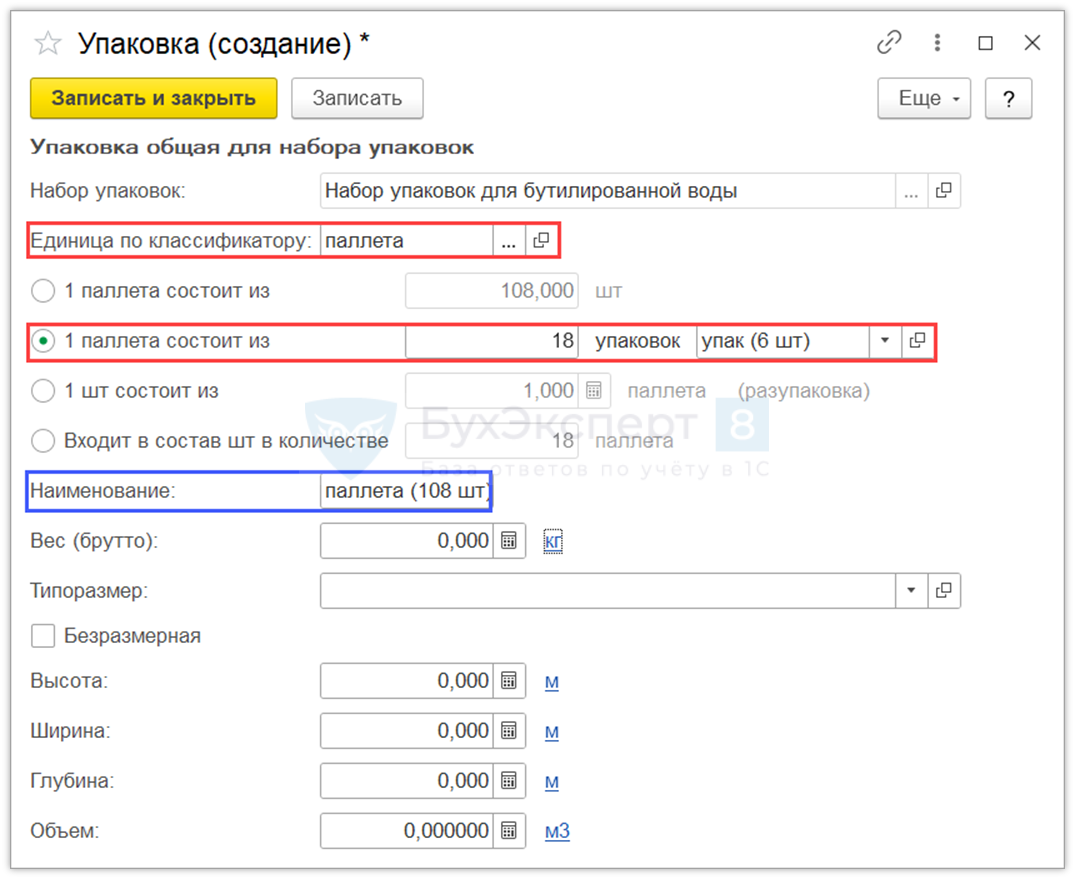The width and height of the screenshot is (1075, 879).
Task: Choose the "Входит в состав шт в количестве" option
Action: coord(43,441)
